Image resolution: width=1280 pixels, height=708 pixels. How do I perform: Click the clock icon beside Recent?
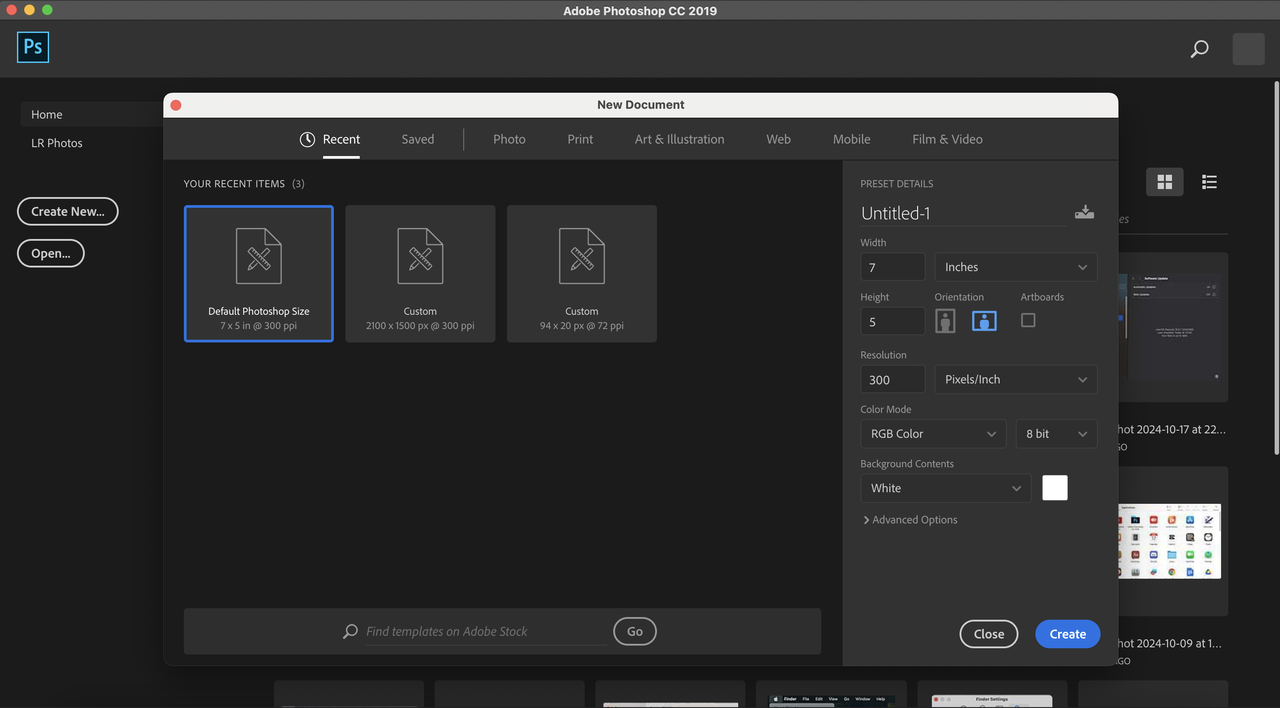click(x=307, y=139)
